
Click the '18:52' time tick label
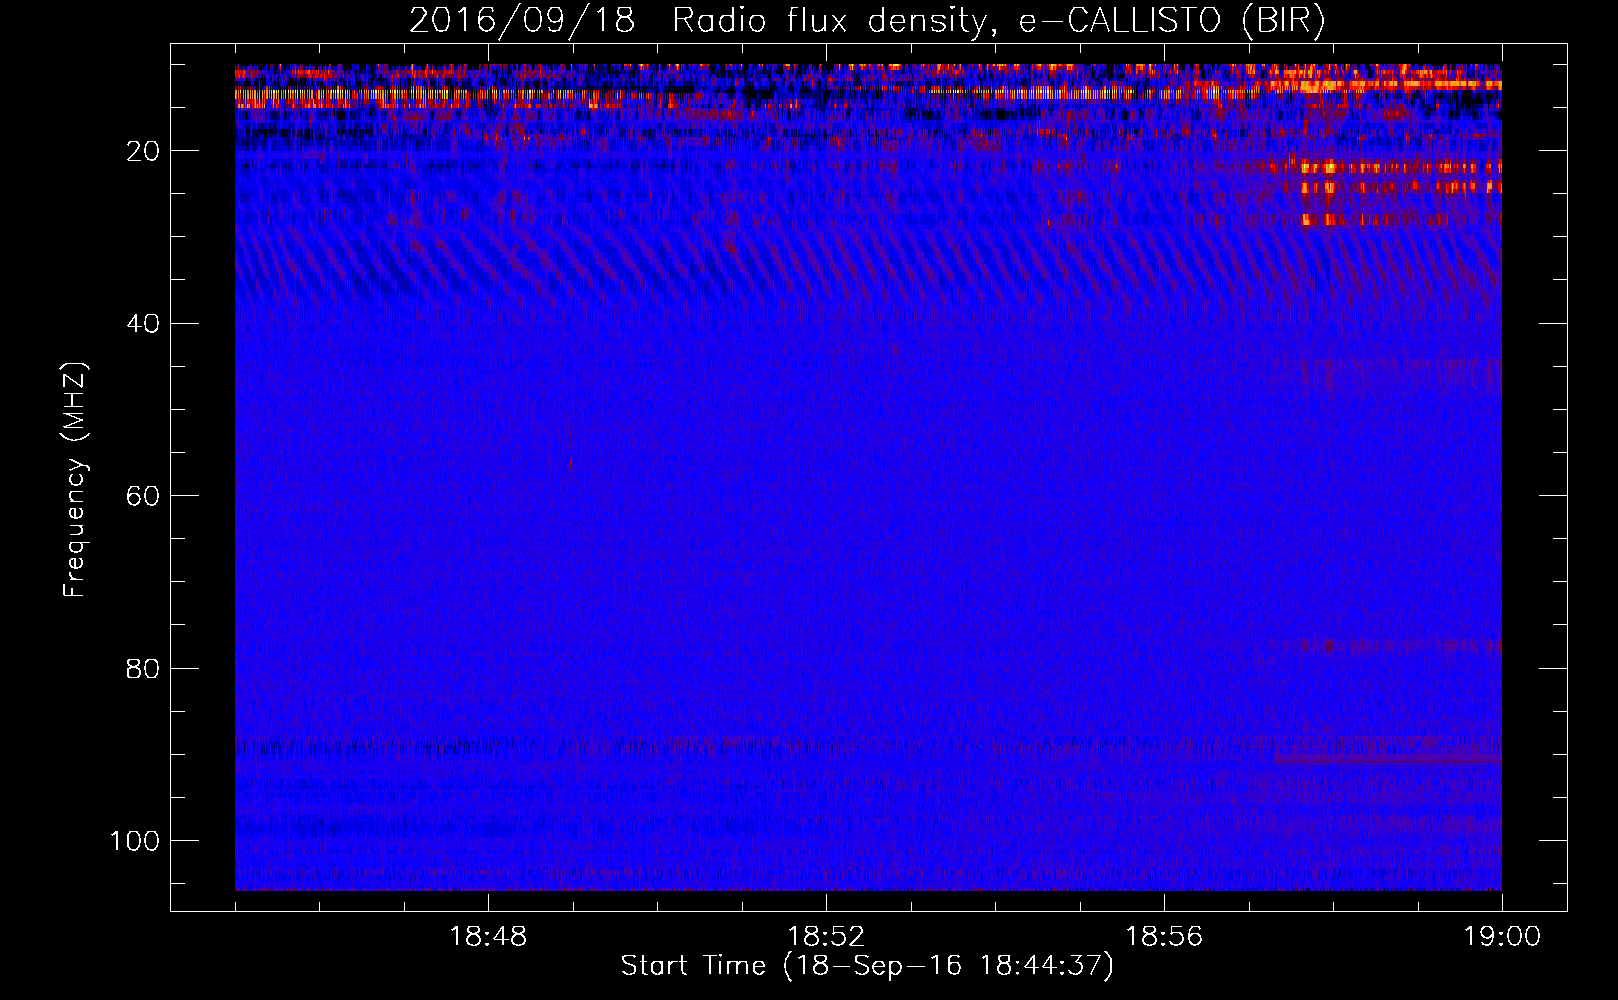coord(826,937)
